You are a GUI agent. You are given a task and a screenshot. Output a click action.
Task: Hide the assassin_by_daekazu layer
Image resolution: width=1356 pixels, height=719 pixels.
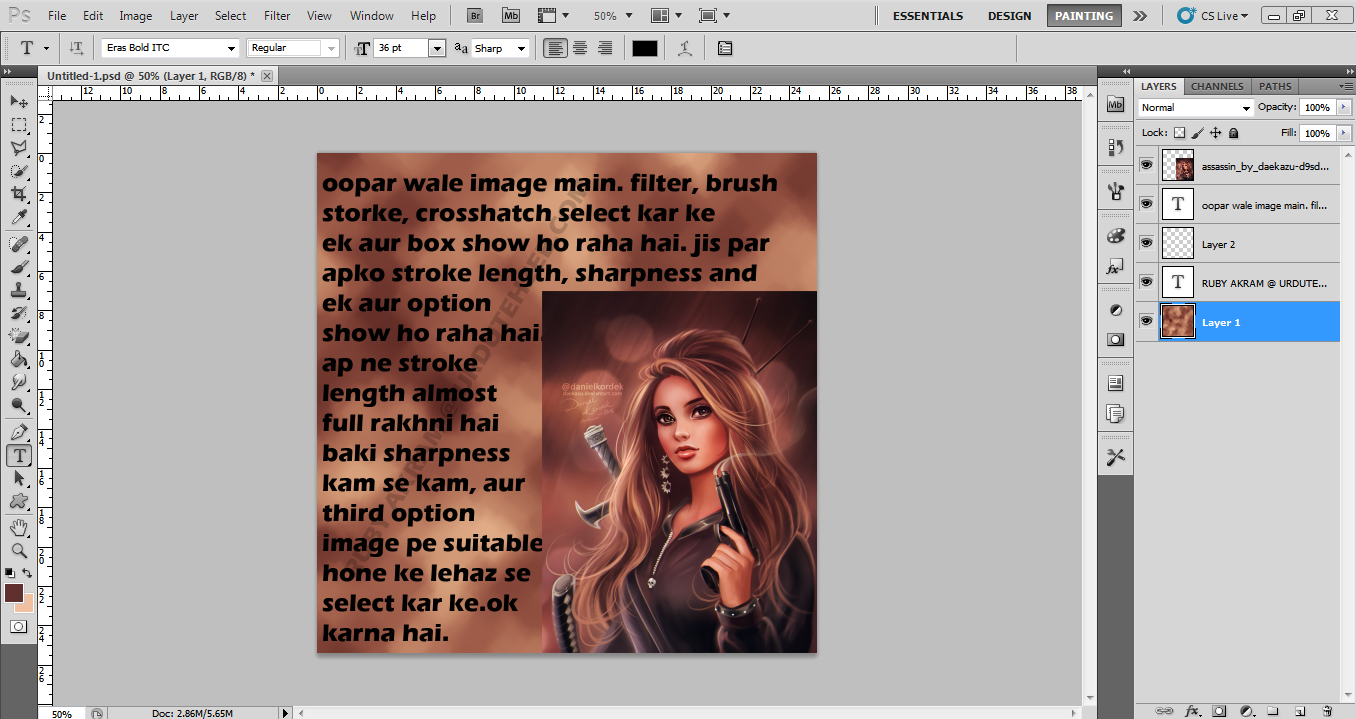point(1147,165)
